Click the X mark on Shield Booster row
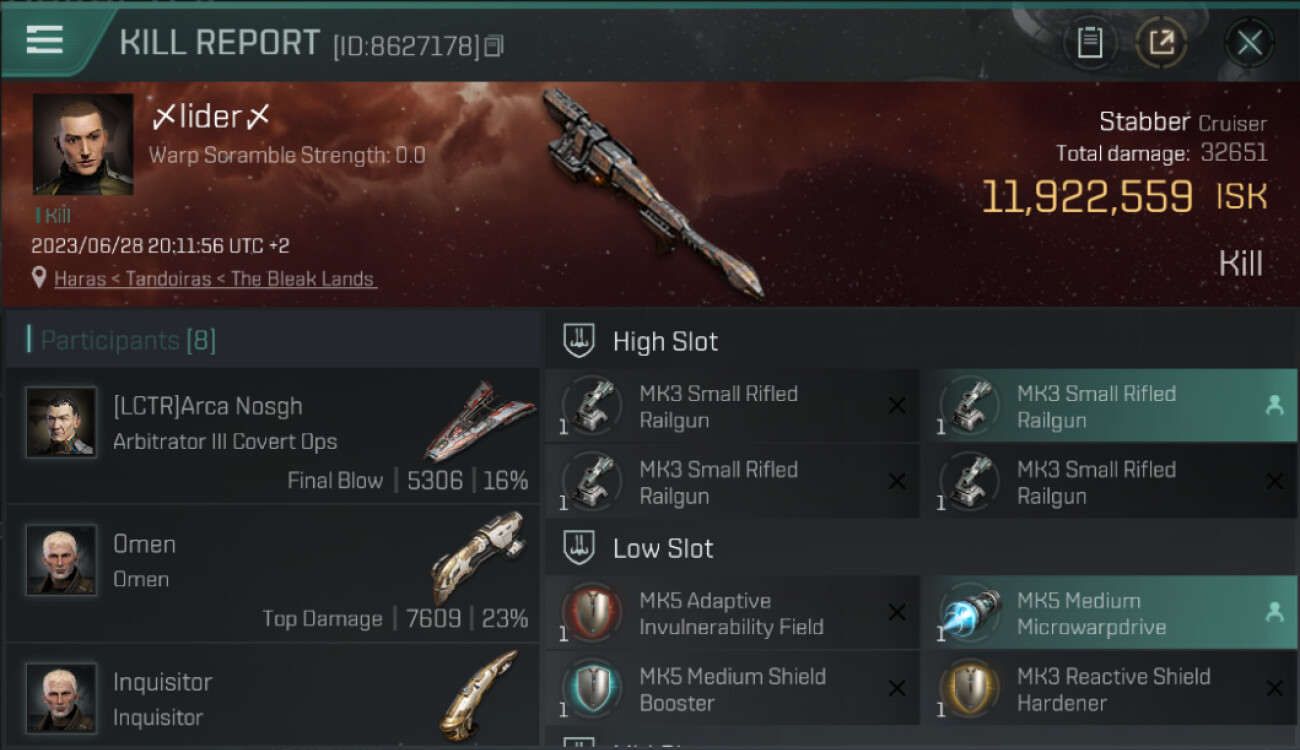Viewport: 1300px width, 750px height. click(897, 688)
